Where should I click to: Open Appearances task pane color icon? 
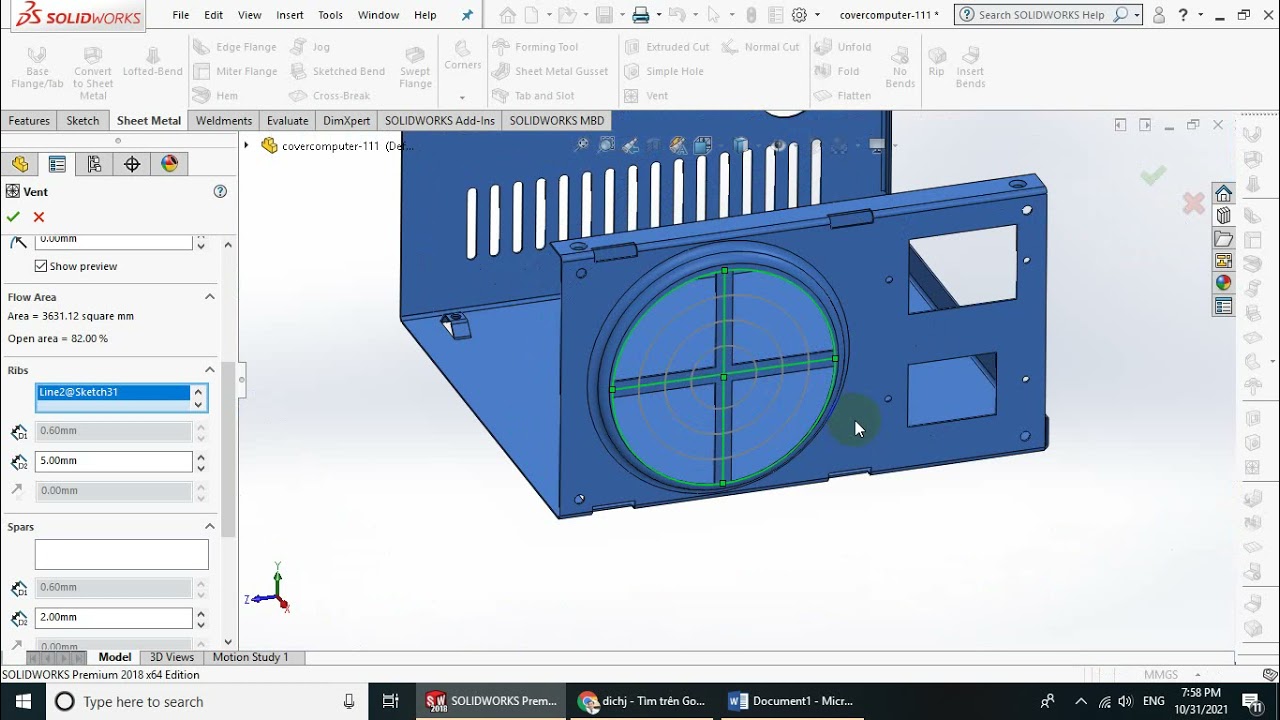1224,284
